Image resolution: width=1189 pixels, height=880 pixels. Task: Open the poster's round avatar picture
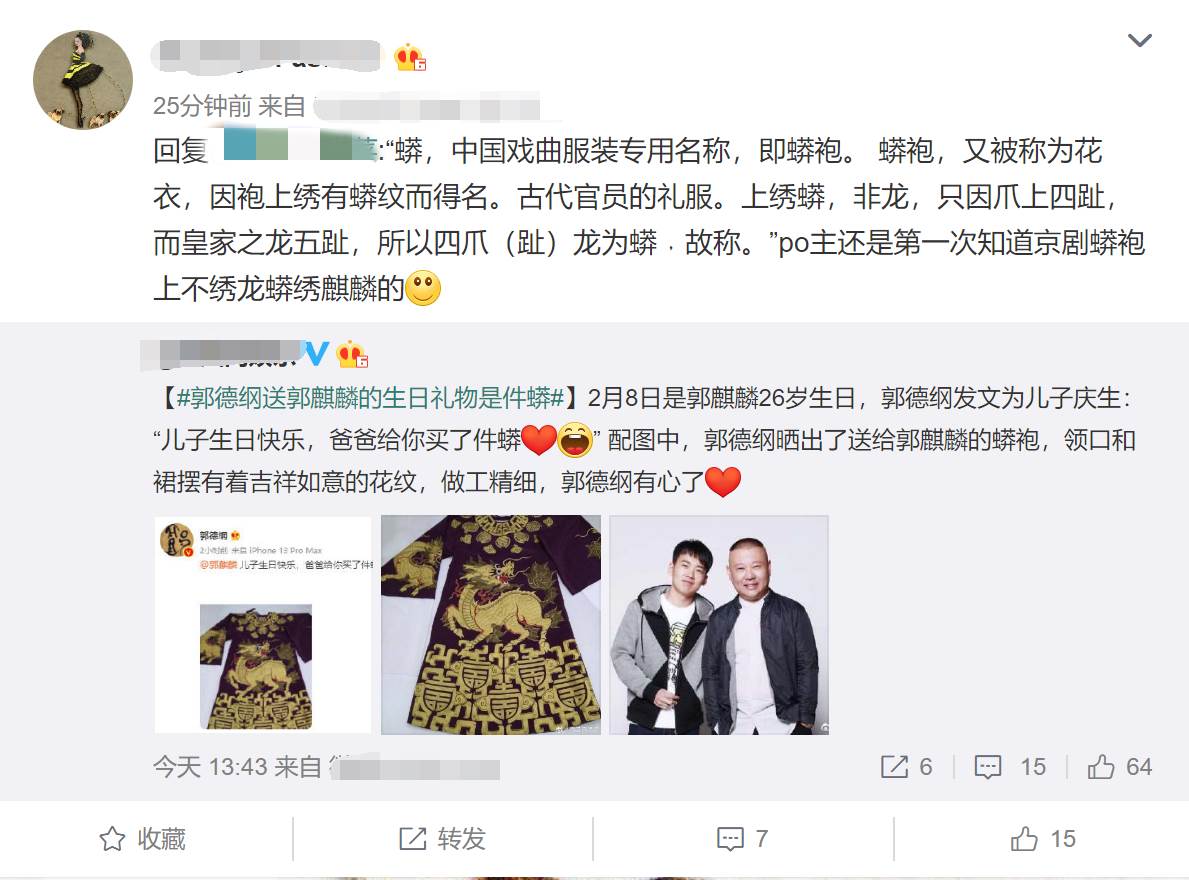pos(83,80)
